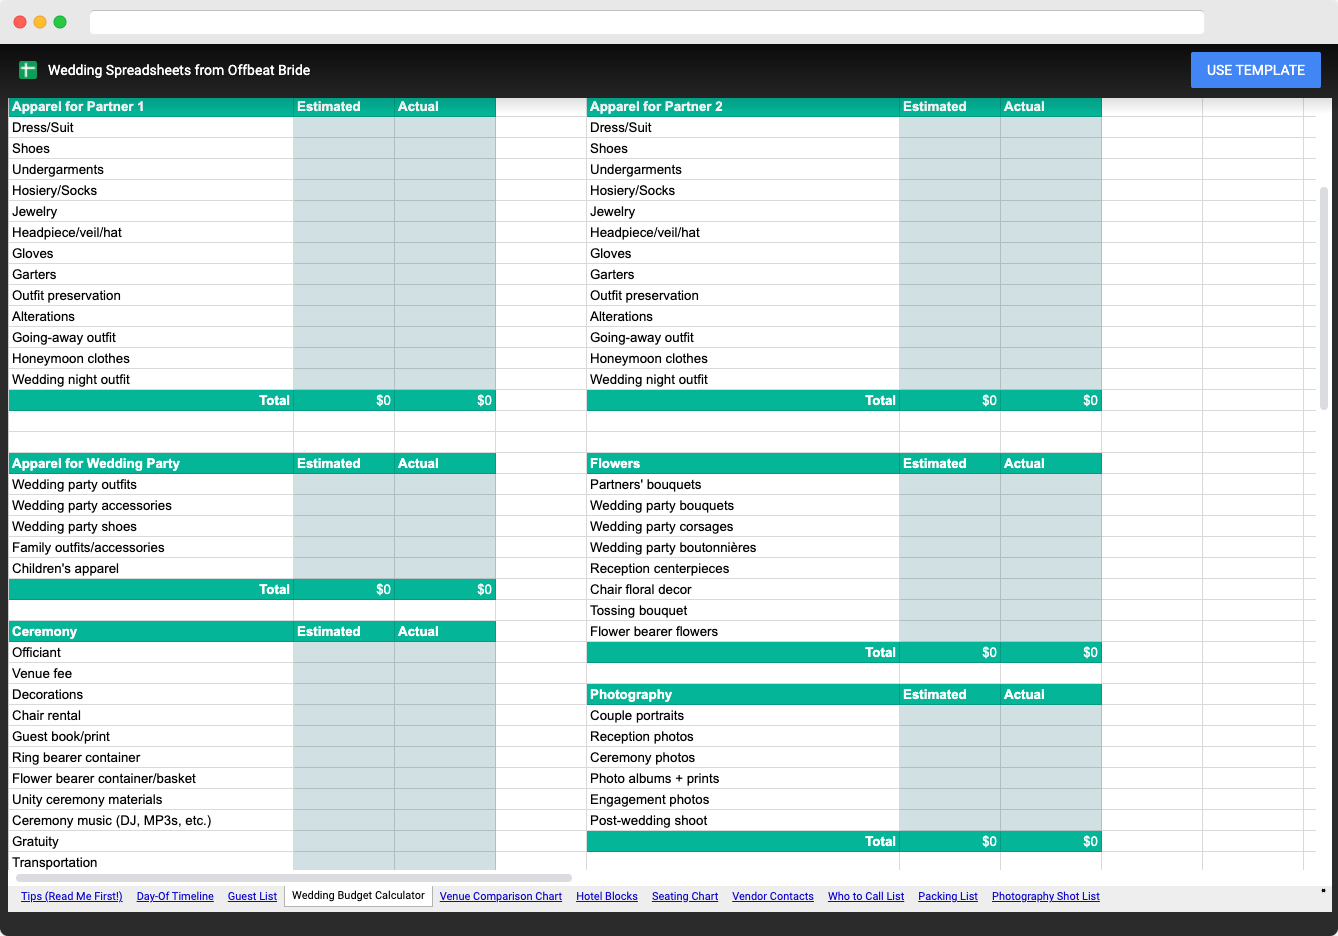Image resolution: width=1338 pixels, height=936 pixels.
Task: Open the Seating Chart sheet
Action: pyautogui.click(x=685, y=896)
